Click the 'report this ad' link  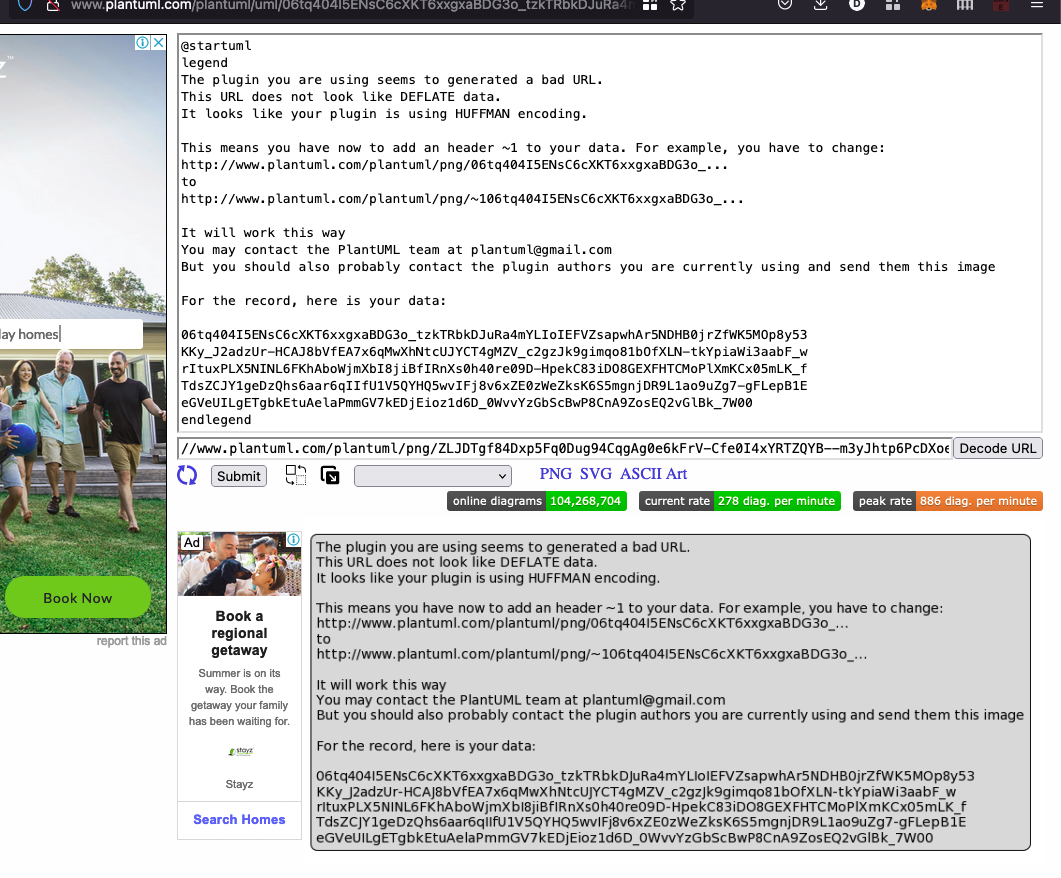pyautogui.click(x=131, y=641)
